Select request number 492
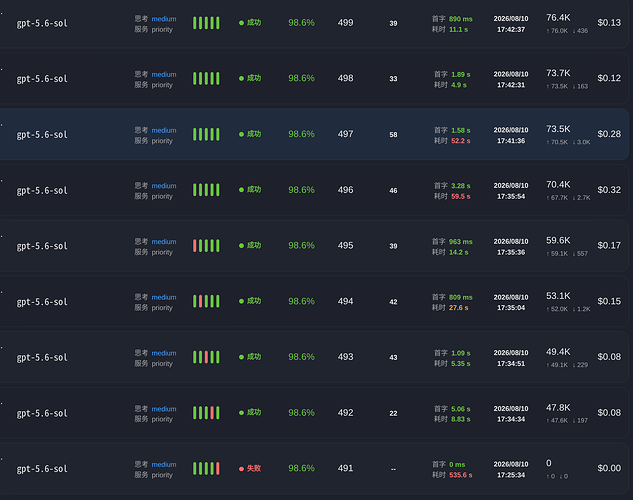This screenshot has width=633, height=500. pos(346,413)
